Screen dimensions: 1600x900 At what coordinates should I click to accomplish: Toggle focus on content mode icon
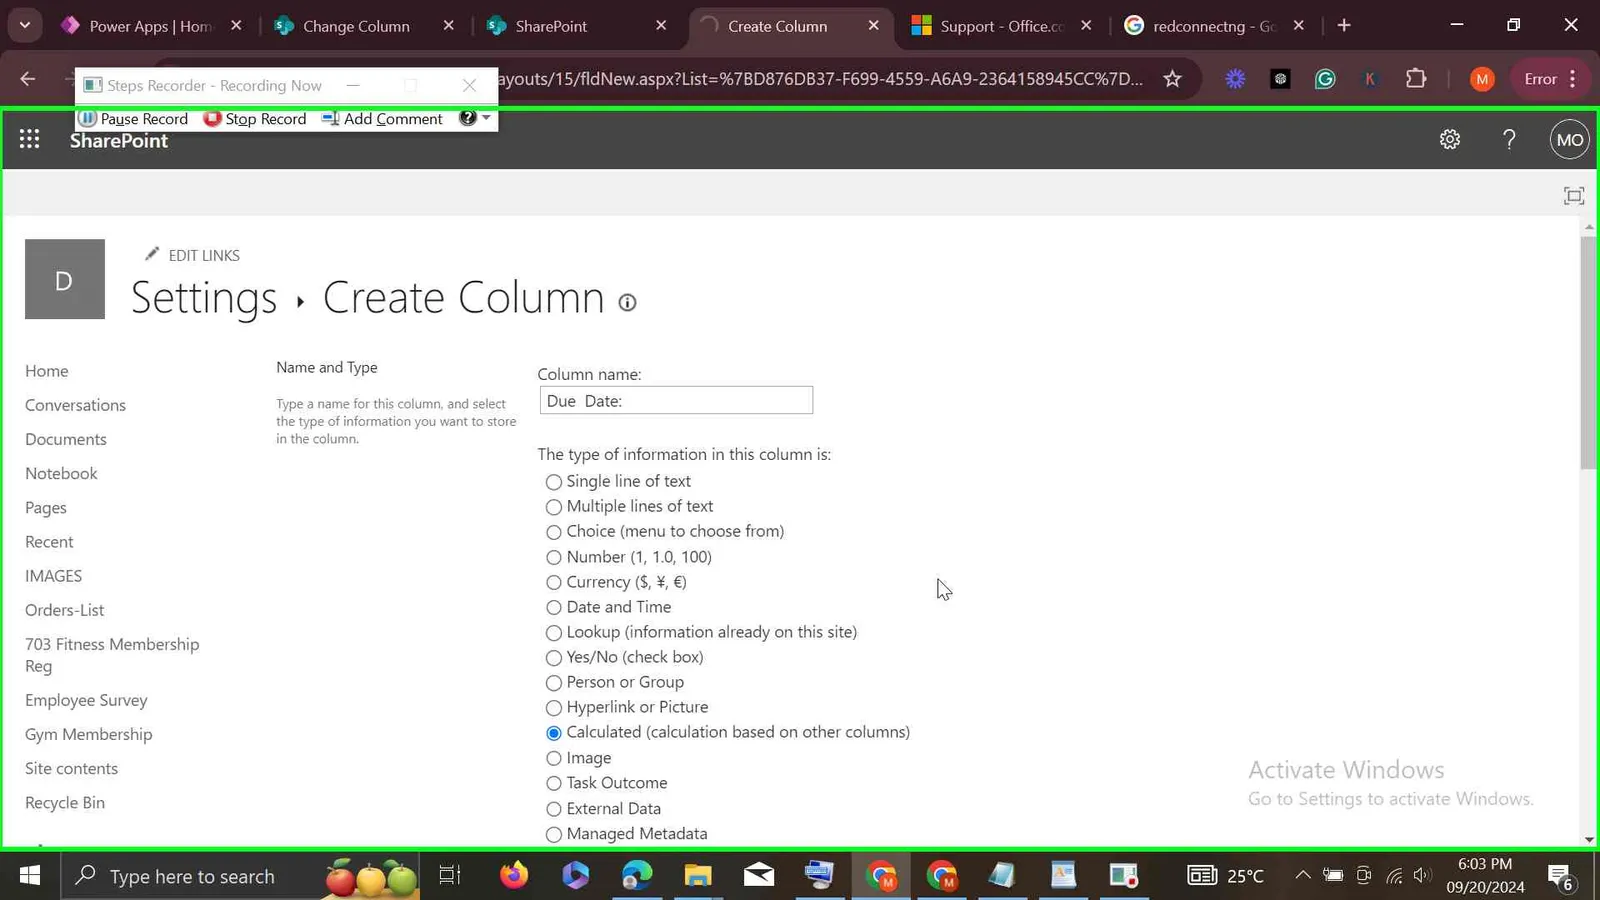pyautogui.click(x=1574, y=196)
